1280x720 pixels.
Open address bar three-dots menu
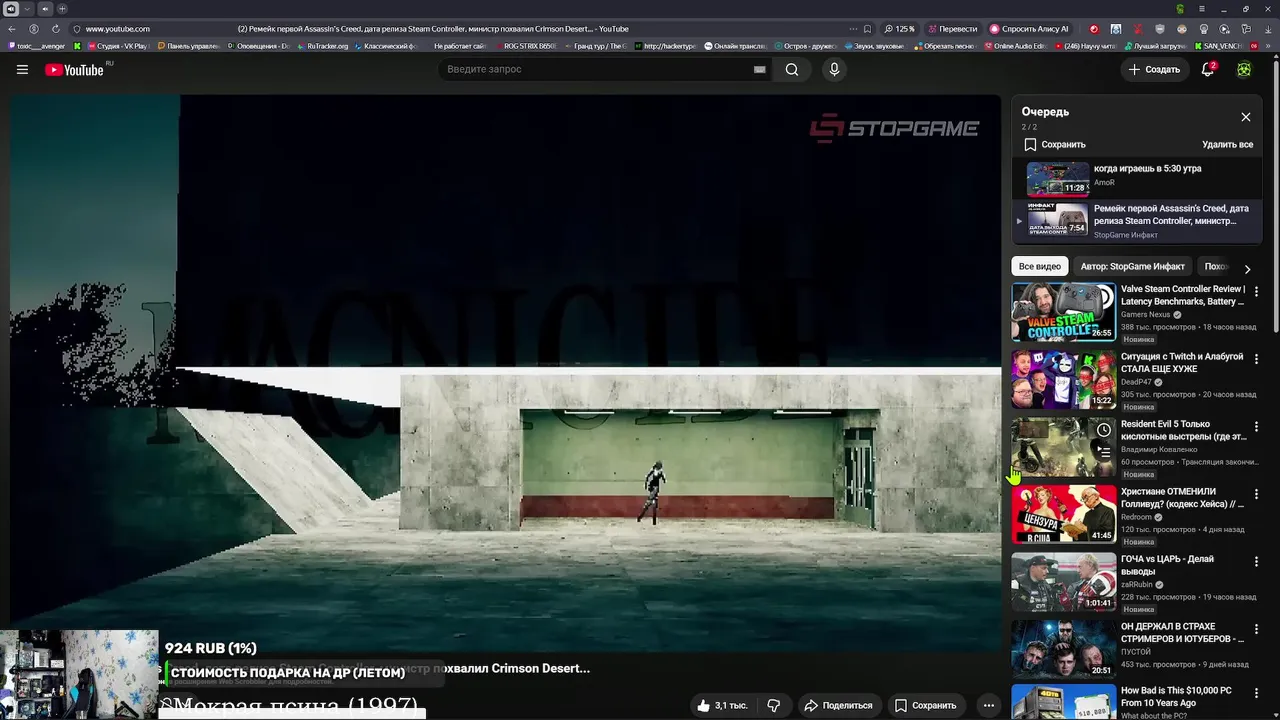click(853, 29)
